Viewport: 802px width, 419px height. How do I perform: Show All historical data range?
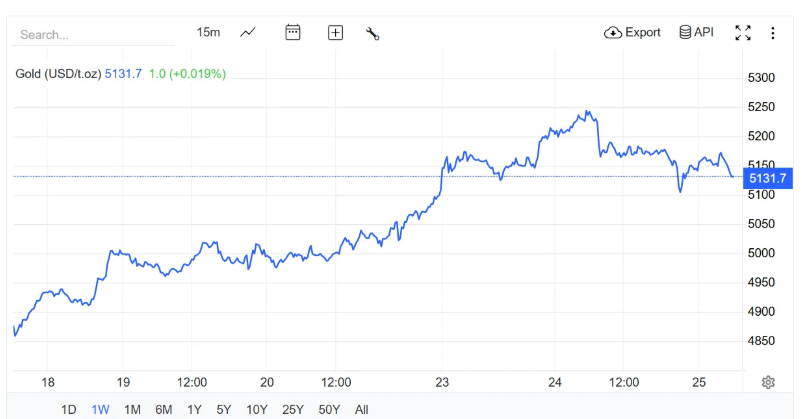pos(361,409)
